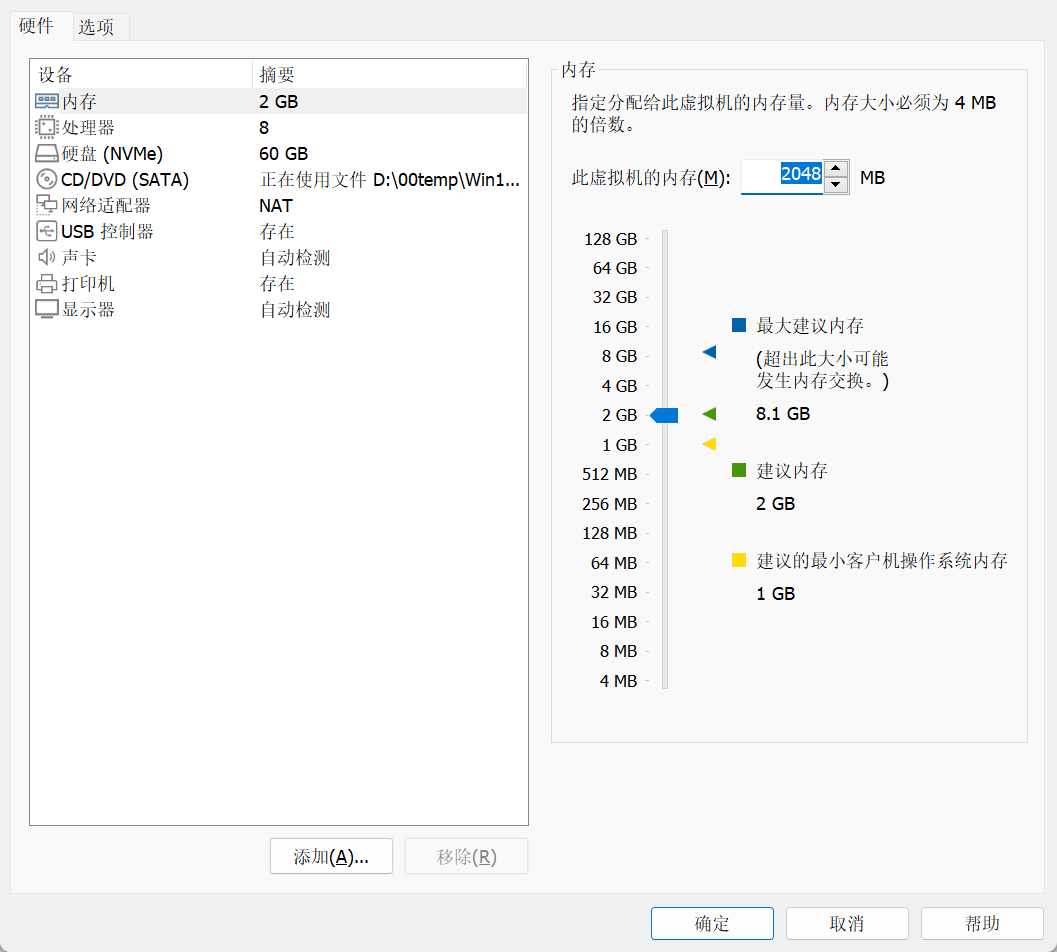Image resolution: width=1057 pixels, height=952 pixels.
Task: Select the 处理器 row in device list
Action: click(x=278, y=127)
